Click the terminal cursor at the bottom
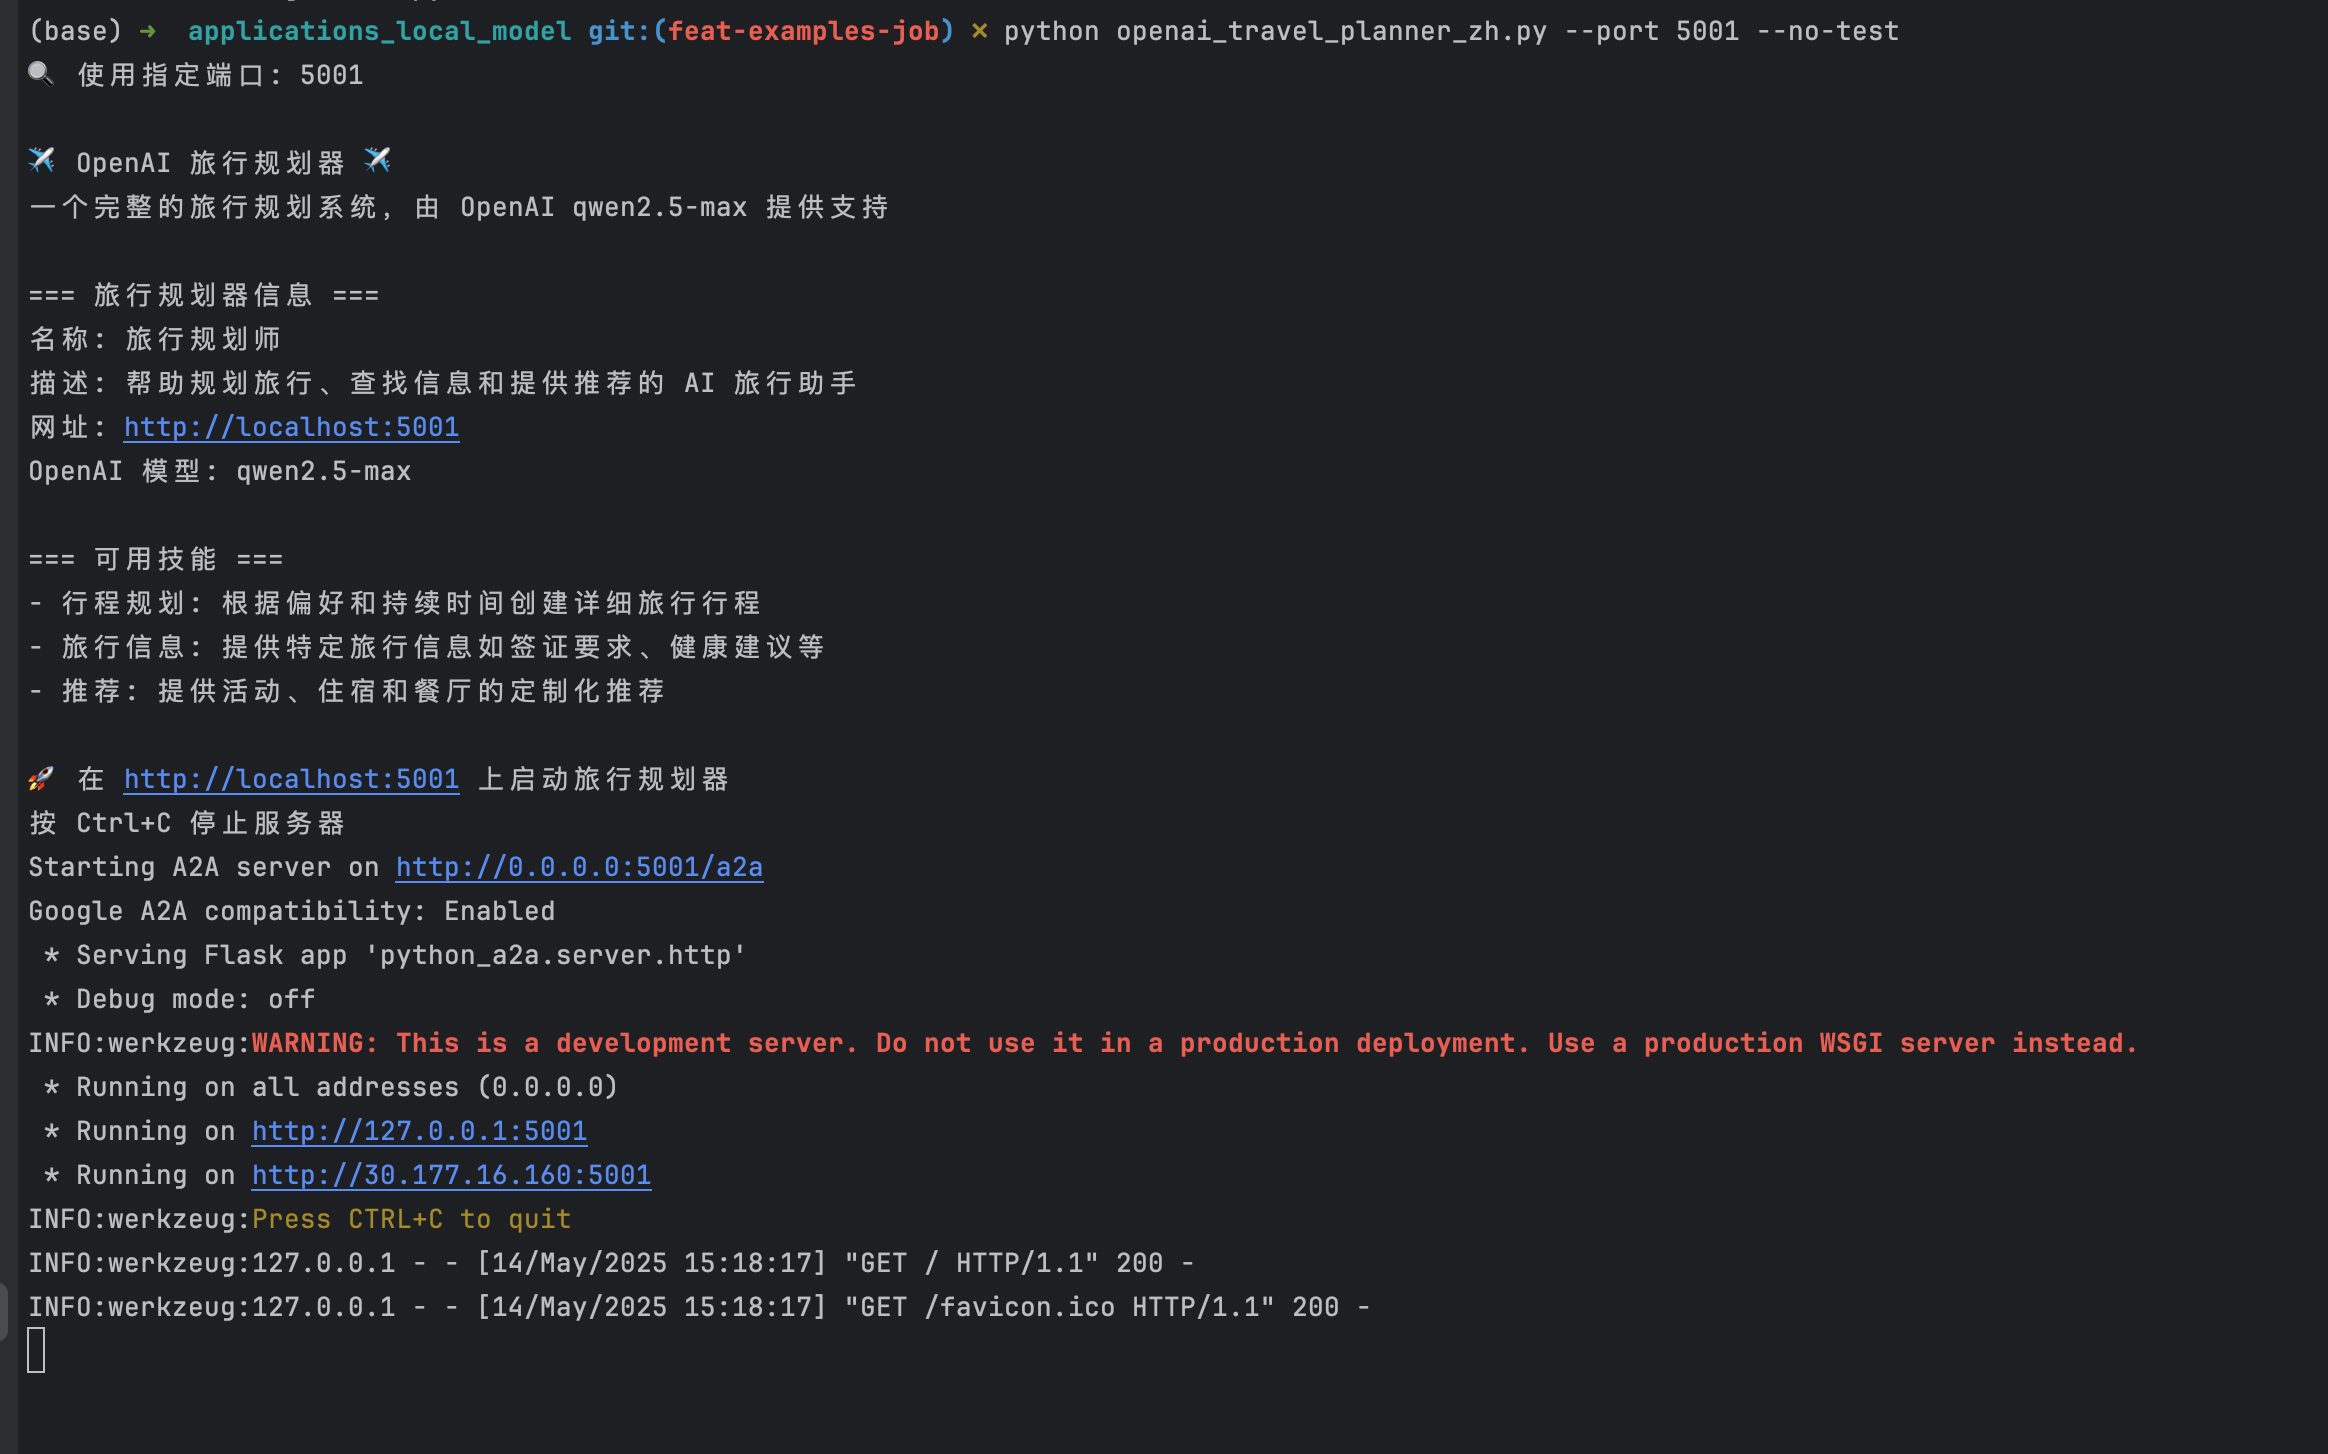This screenshot has width=2328, height=1454. coord(38,1349)
